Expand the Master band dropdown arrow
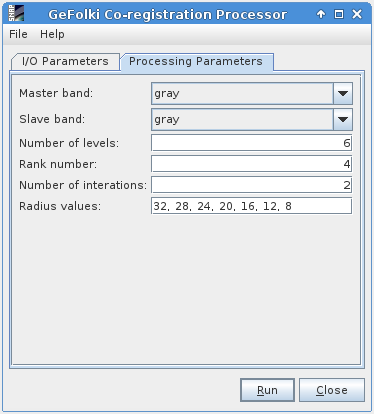This screenshot has width=374, height=414. pos(343,94)
